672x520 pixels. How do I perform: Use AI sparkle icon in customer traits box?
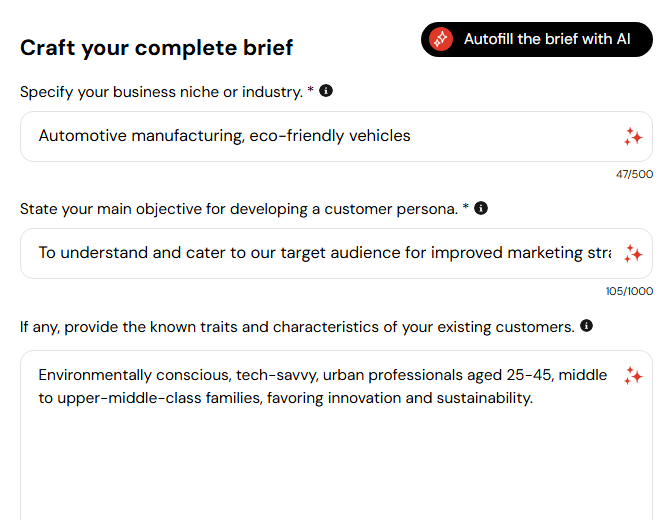pos(633,376)
